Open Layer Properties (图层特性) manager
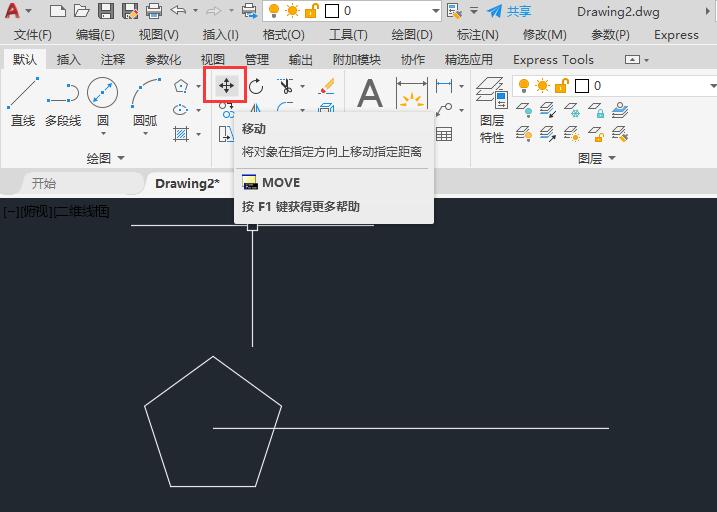This screenshot has width=717, height=512. 492,110
